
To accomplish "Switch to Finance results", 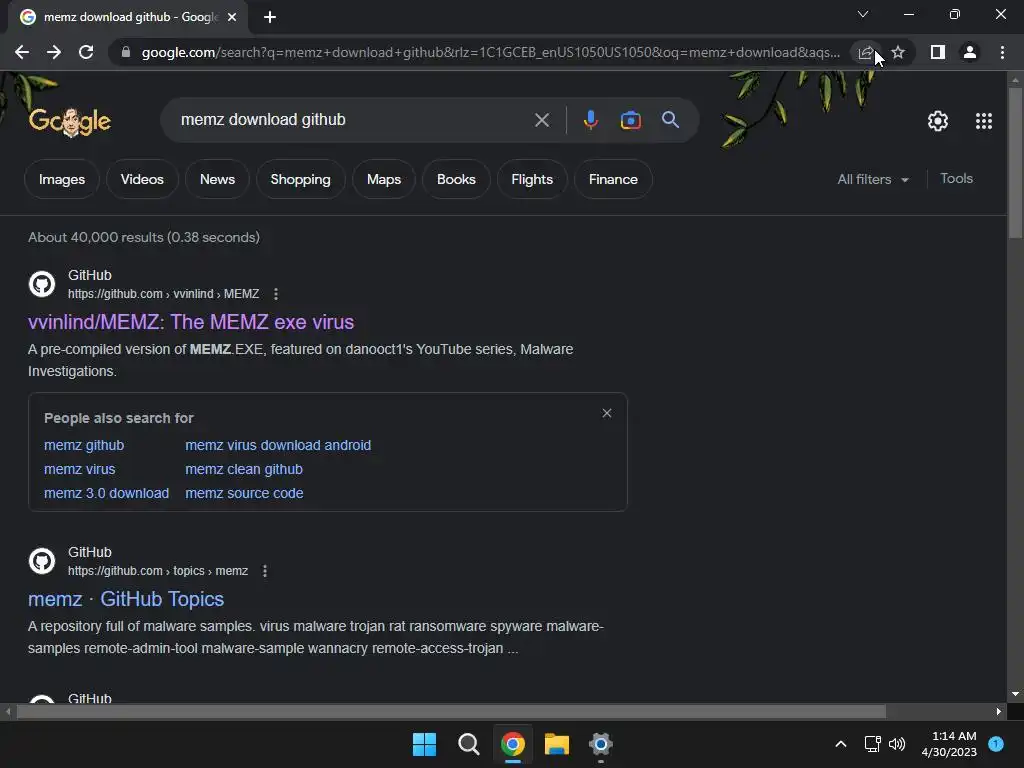I will (x=613, y=179).
